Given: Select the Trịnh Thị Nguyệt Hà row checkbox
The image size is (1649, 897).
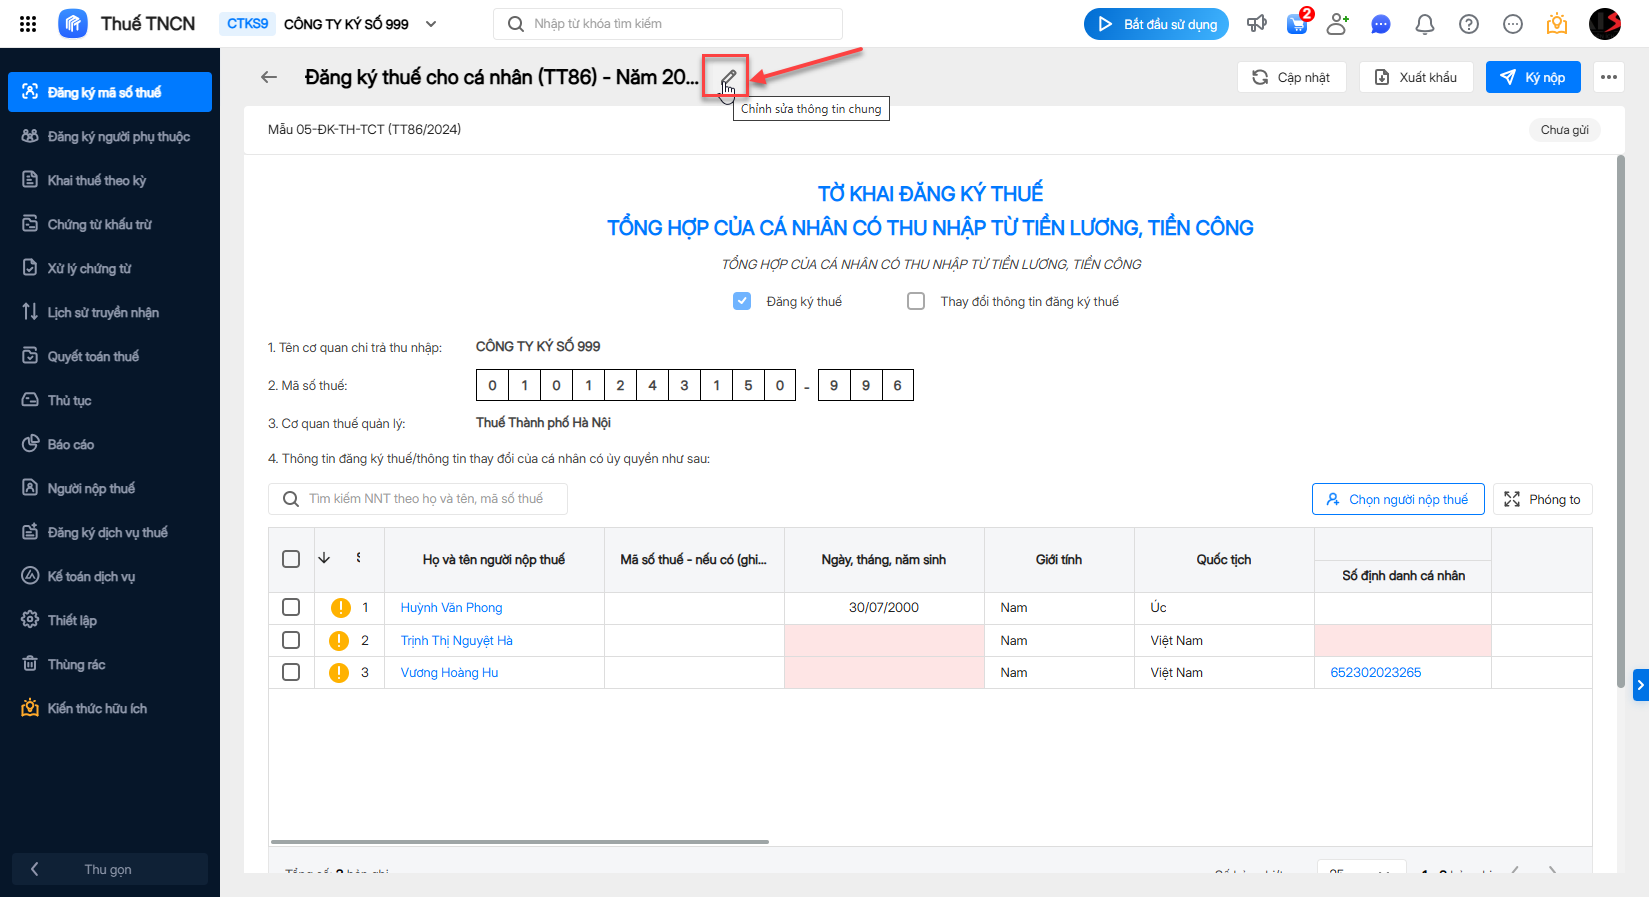Looking at the screenshot, I should tap(291, 640).
